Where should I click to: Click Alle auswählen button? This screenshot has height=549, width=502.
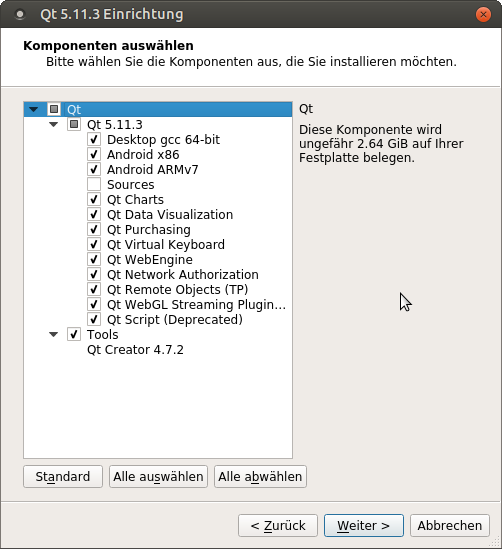[158, 477]
